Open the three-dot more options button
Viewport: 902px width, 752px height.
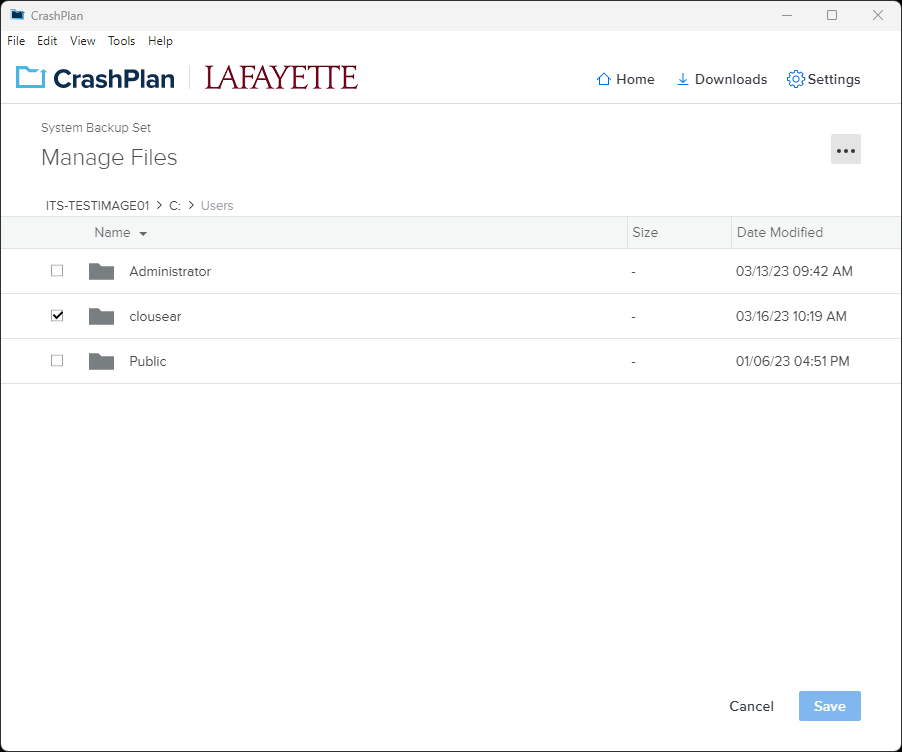[846, 150]
